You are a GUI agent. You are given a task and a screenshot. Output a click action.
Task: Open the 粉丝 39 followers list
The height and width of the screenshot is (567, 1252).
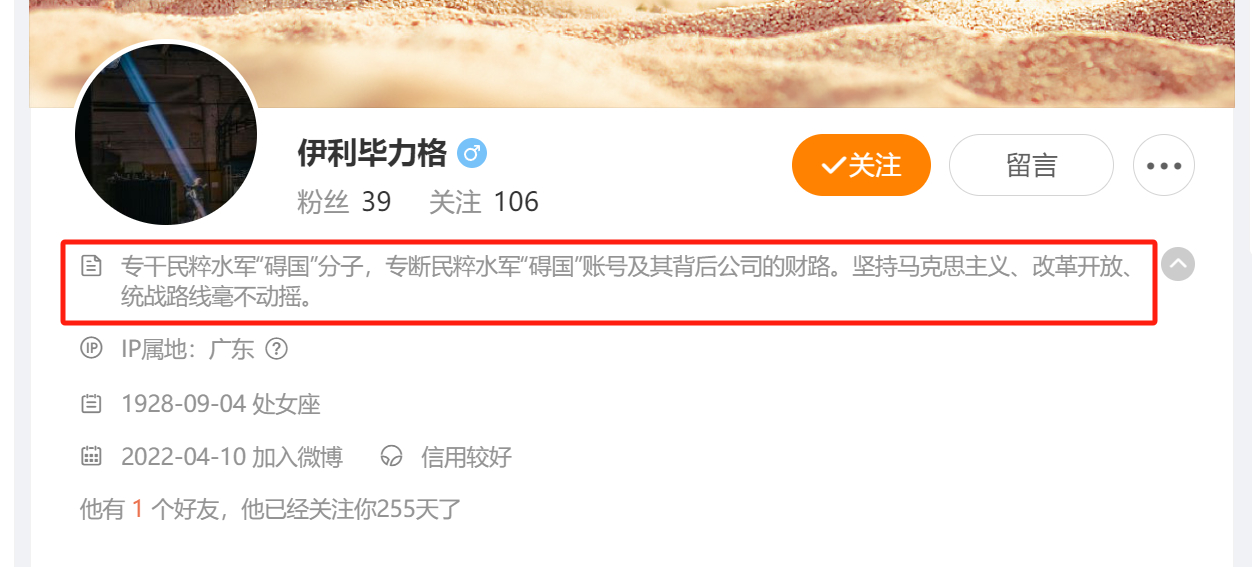click(x=344, y=202)
